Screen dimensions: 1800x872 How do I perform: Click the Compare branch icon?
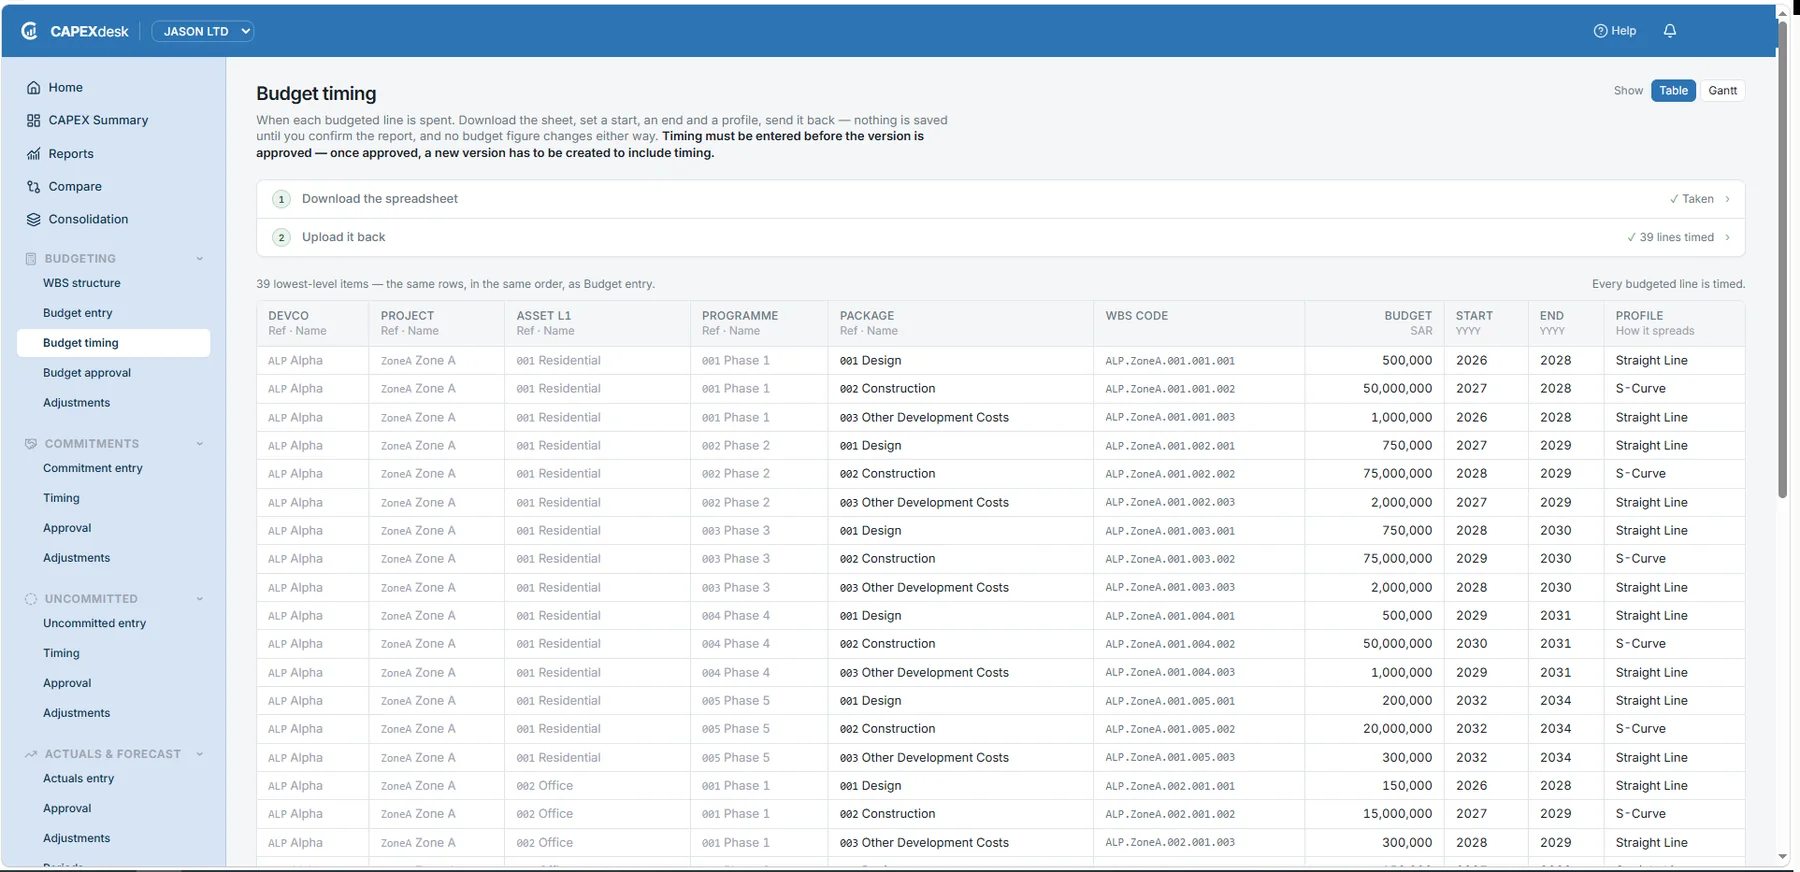(x=34, y=187)
